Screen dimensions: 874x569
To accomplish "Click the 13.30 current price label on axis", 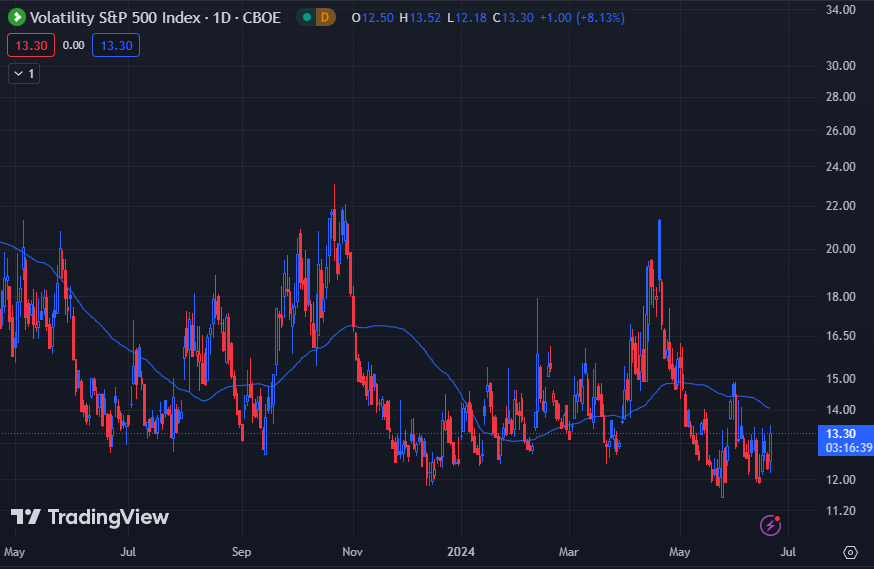I will coord(841,434).
